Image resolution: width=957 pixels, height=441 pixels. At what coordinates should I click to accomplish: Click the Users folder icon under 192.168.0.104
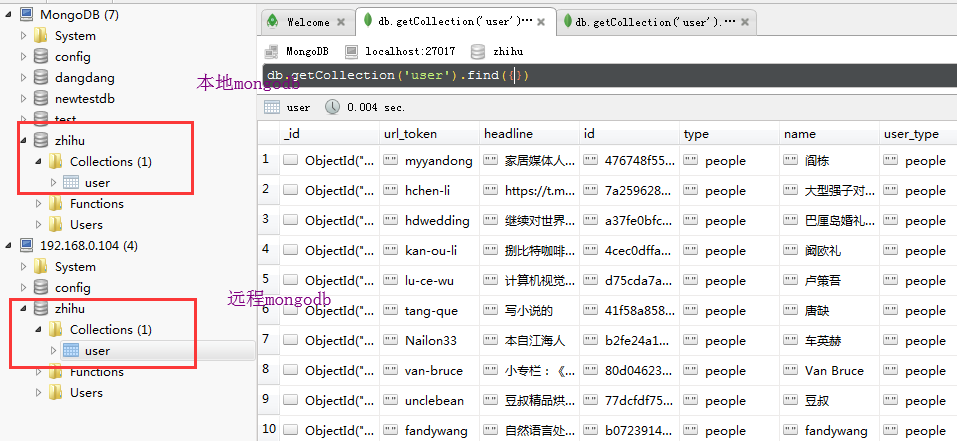pos(56,392)
